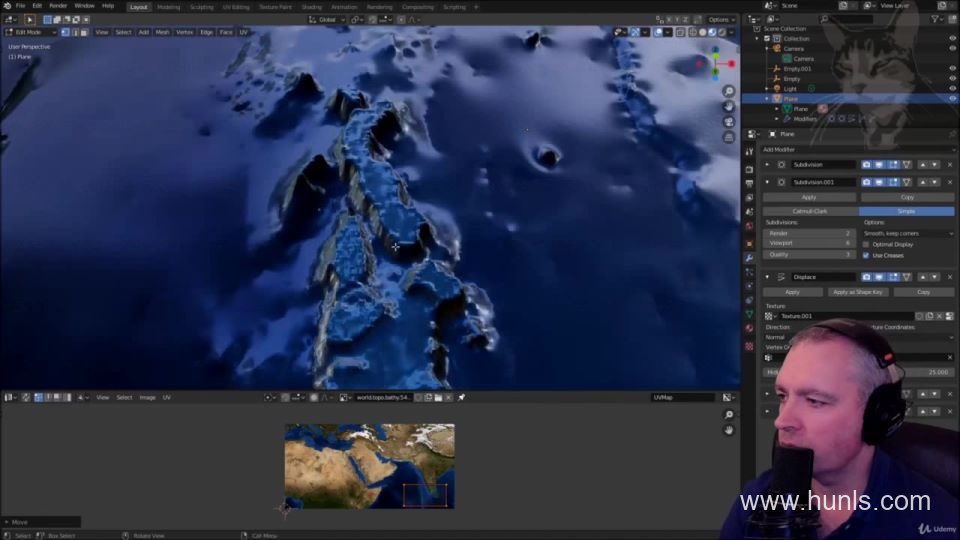
Task: Toggle X-ray view
Action: click(680, 32)
